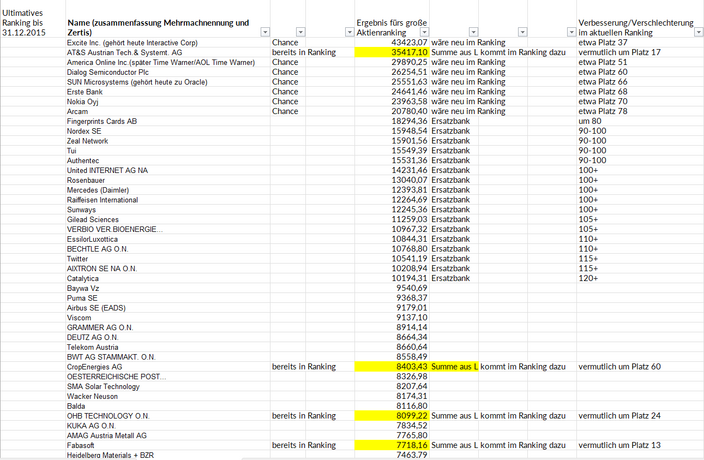The height and width of the screenshot is (460, 704).
Task: Open the Name column filter dropdown
Action: (263, 33)
